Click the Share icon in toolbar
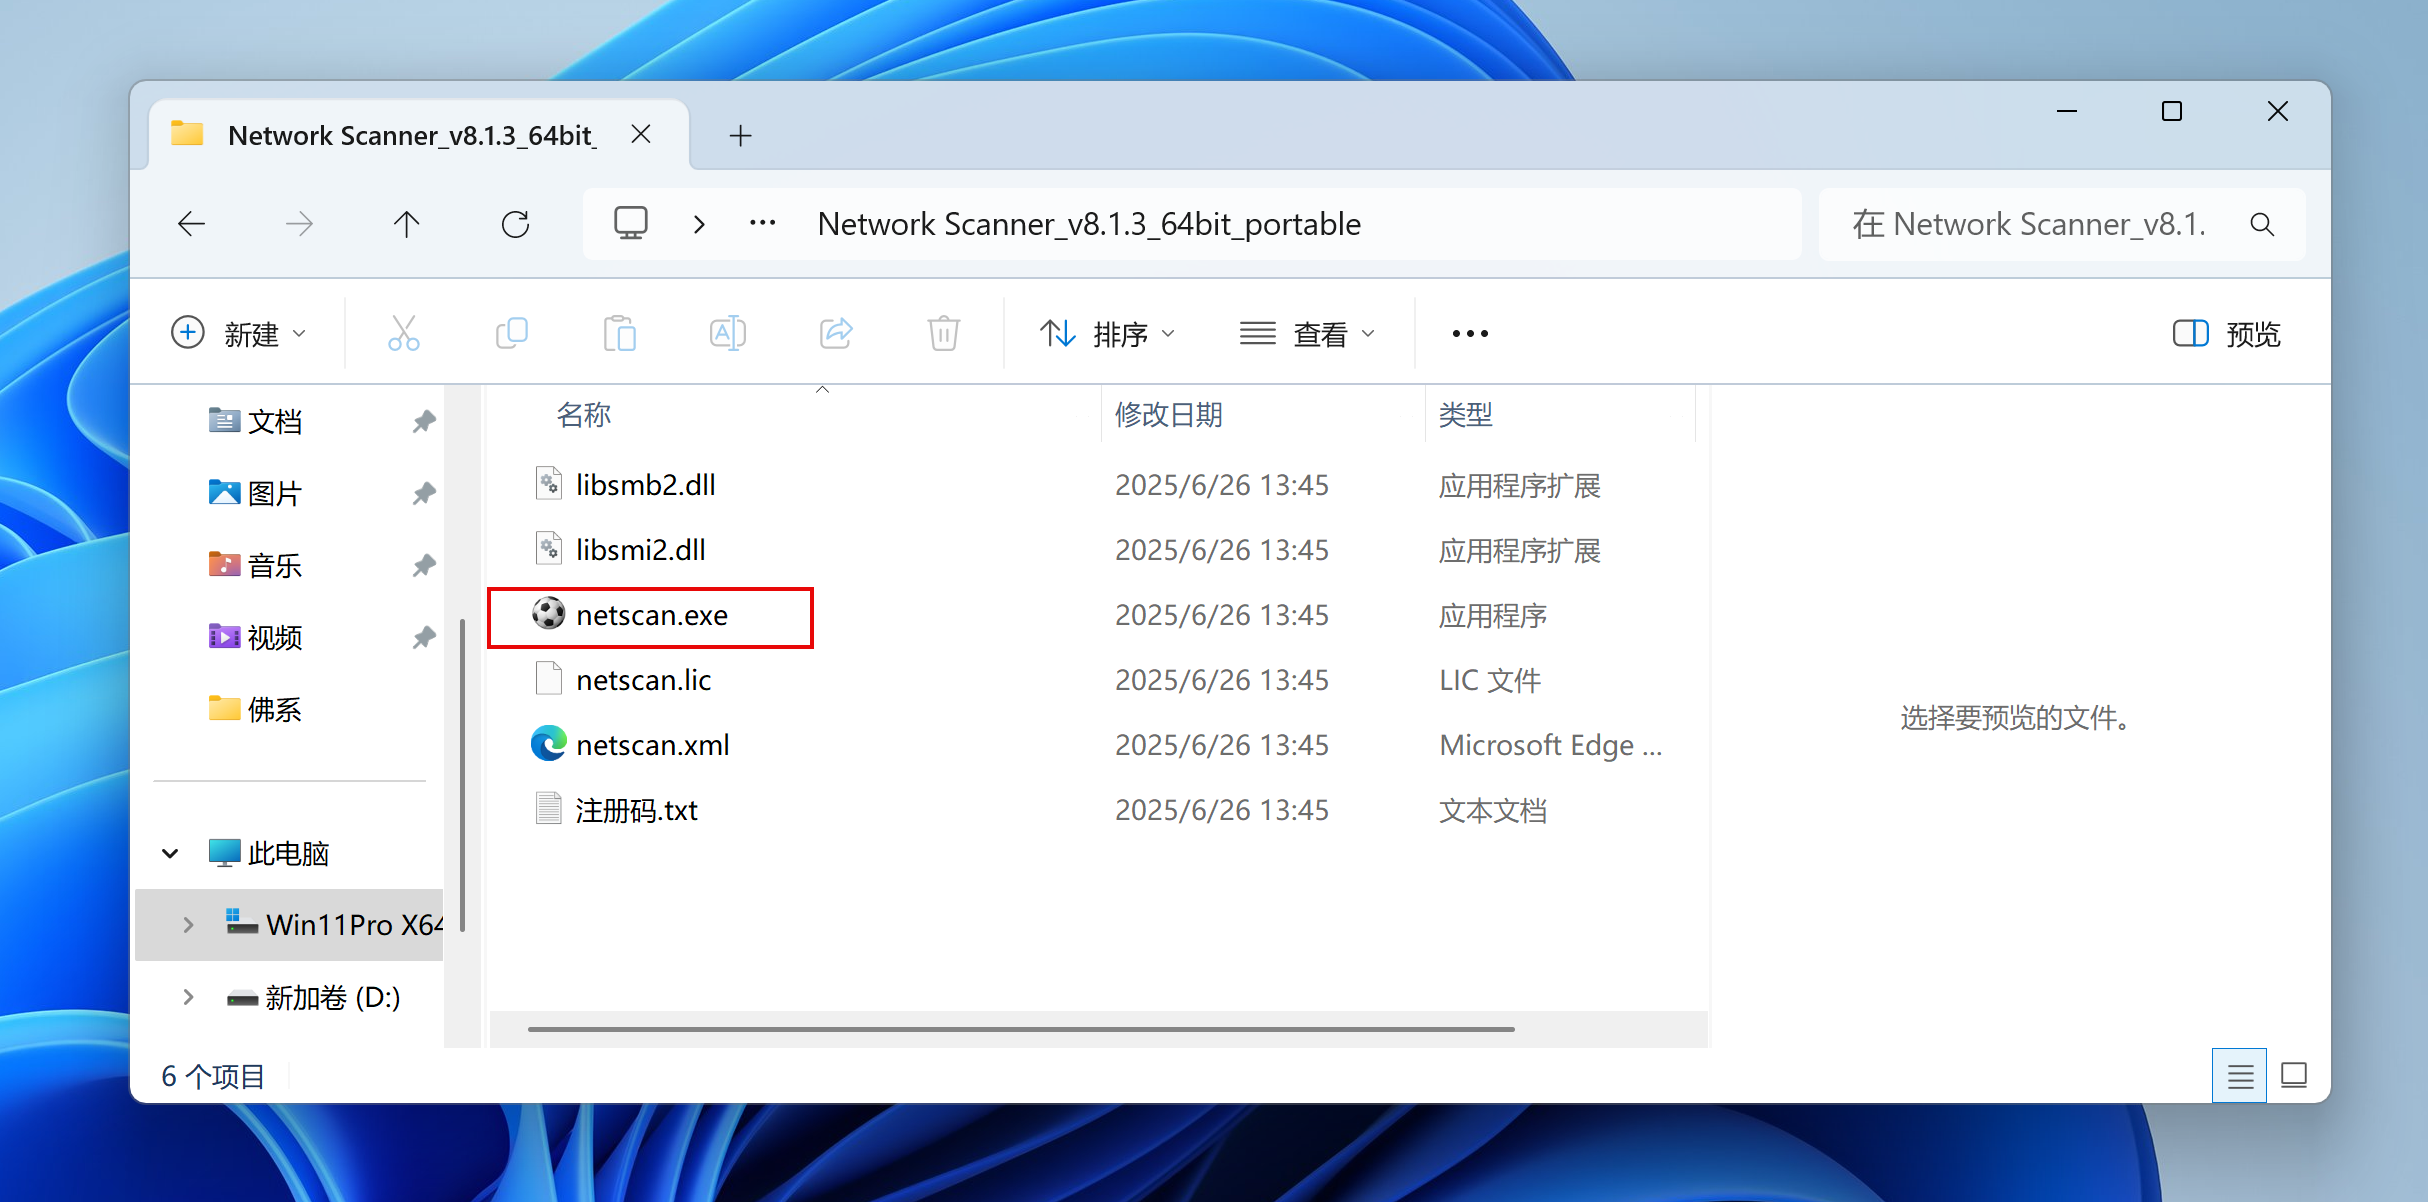The image size is (2428, 1202). coord(836,333)
